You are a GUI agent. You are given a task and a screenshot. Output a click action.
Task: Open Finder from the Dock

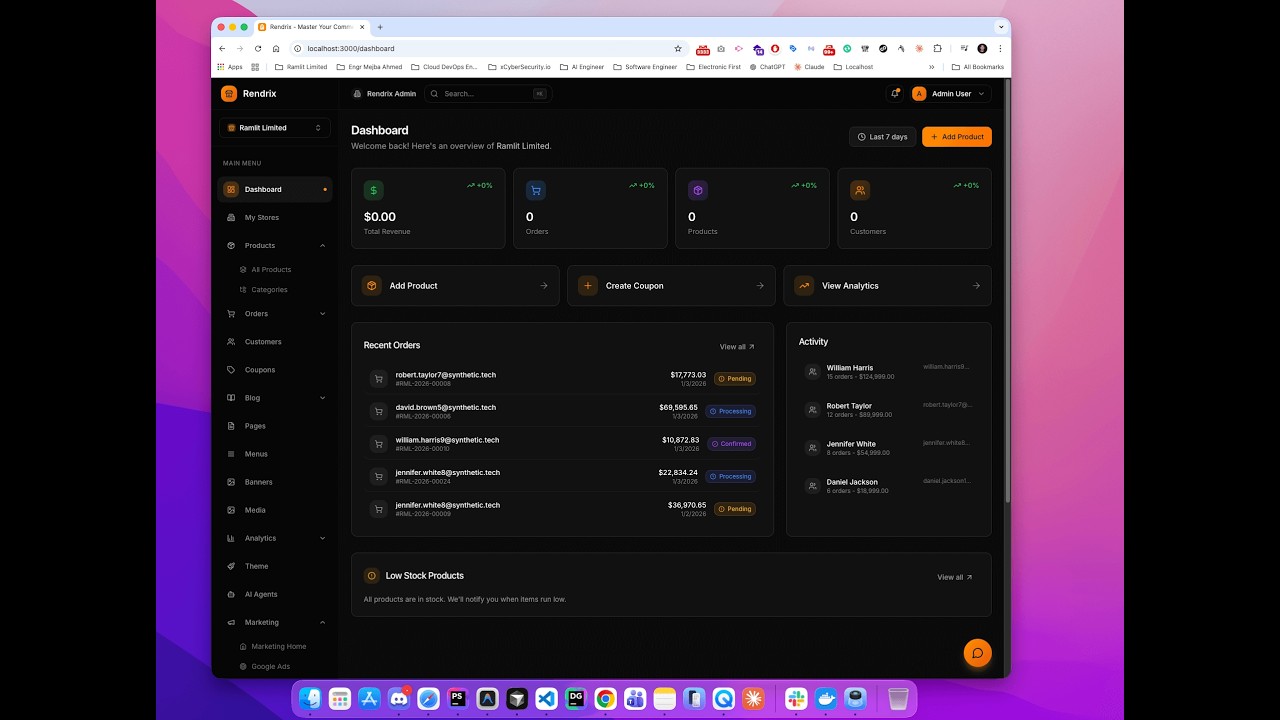pos(311,699)
